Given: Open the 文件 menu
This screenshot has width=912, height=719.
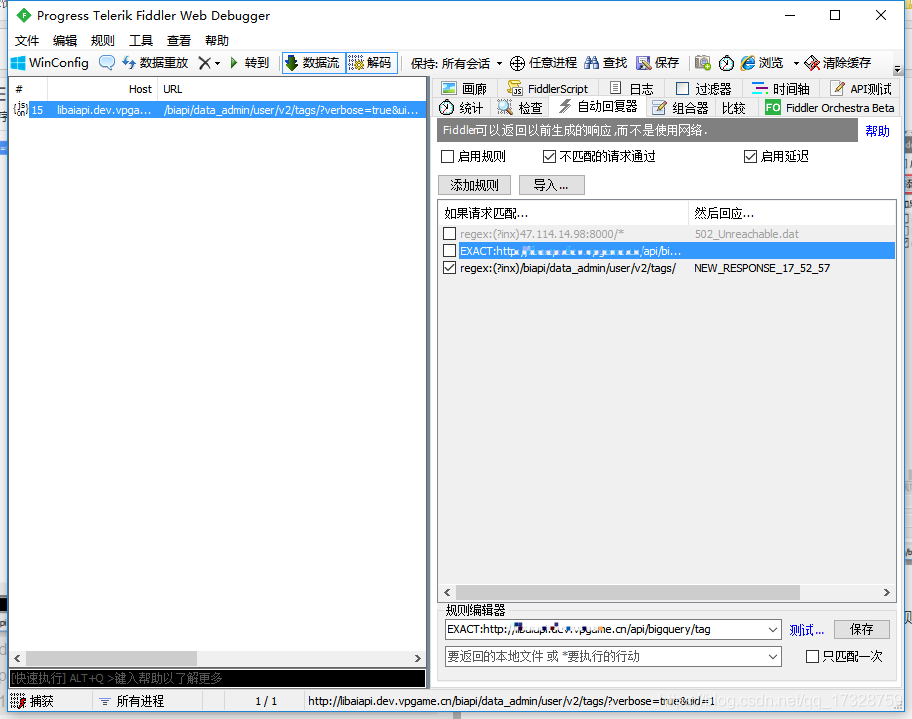Looking at the screenshot, I should coord(27,41).
